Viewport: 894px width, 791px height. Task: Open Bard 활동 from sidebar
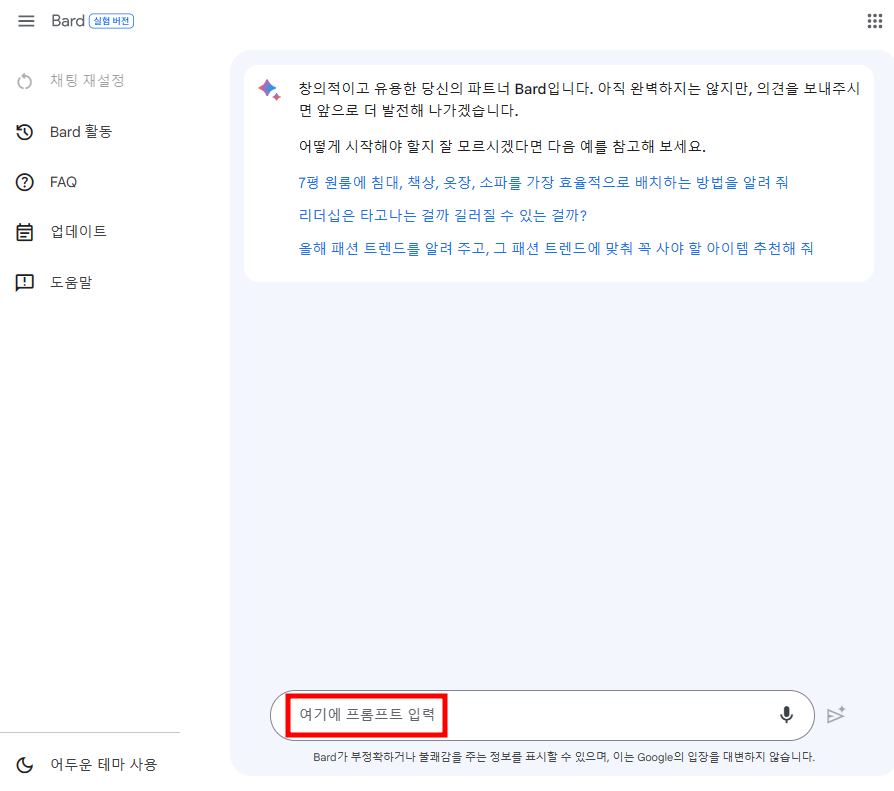coord(81,132)
